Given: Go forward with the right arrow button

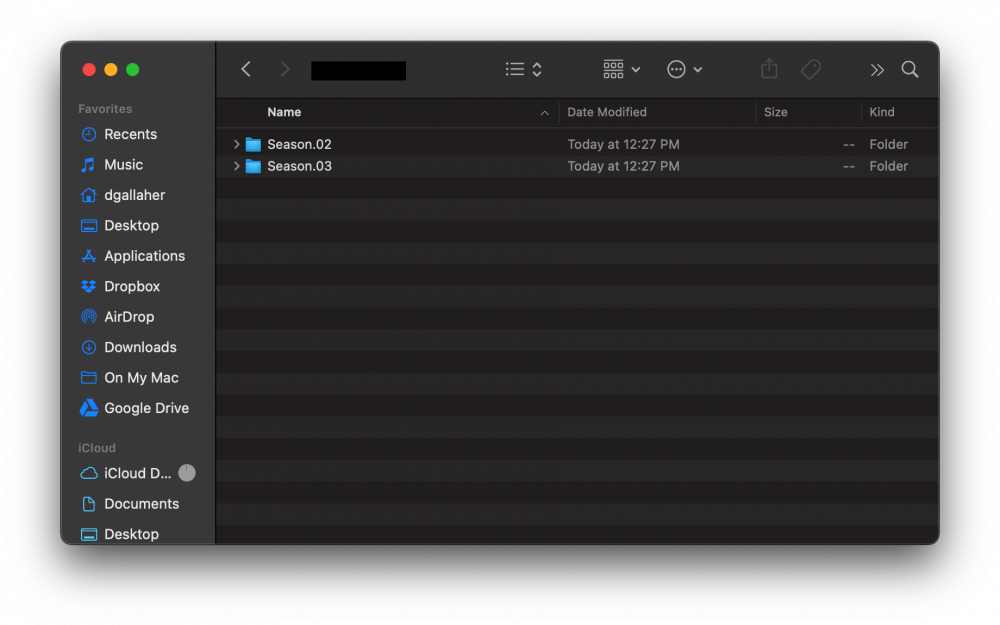Looking at the screenshot, I should (x=285, y=70).
